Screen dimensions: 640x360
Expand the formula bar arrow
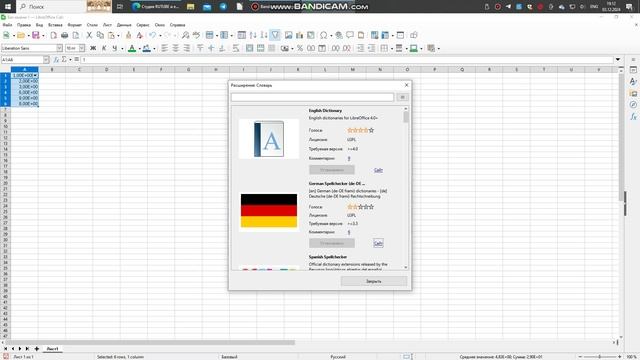[618, 60]
